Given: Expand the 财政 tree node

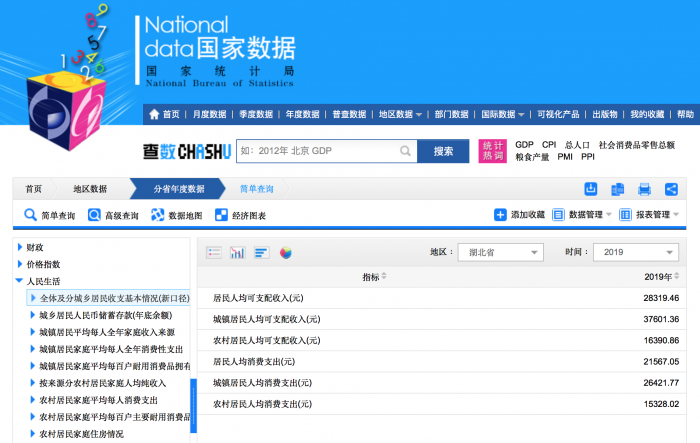Looking at the screenshot, I should 20,247.
